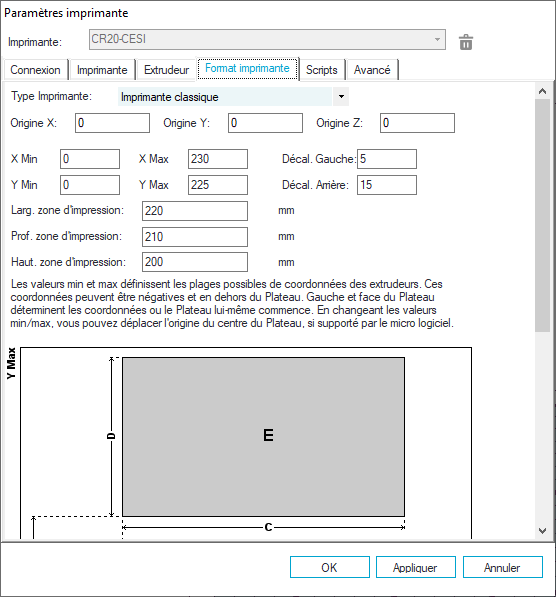Click the Y Min field
Screen dimensions: 556x597
click(x=90, y=185)
